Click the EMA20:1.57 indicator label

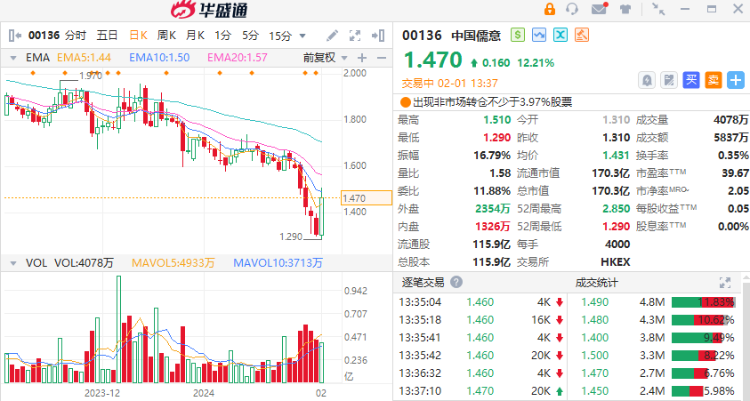tap(237, 58)
